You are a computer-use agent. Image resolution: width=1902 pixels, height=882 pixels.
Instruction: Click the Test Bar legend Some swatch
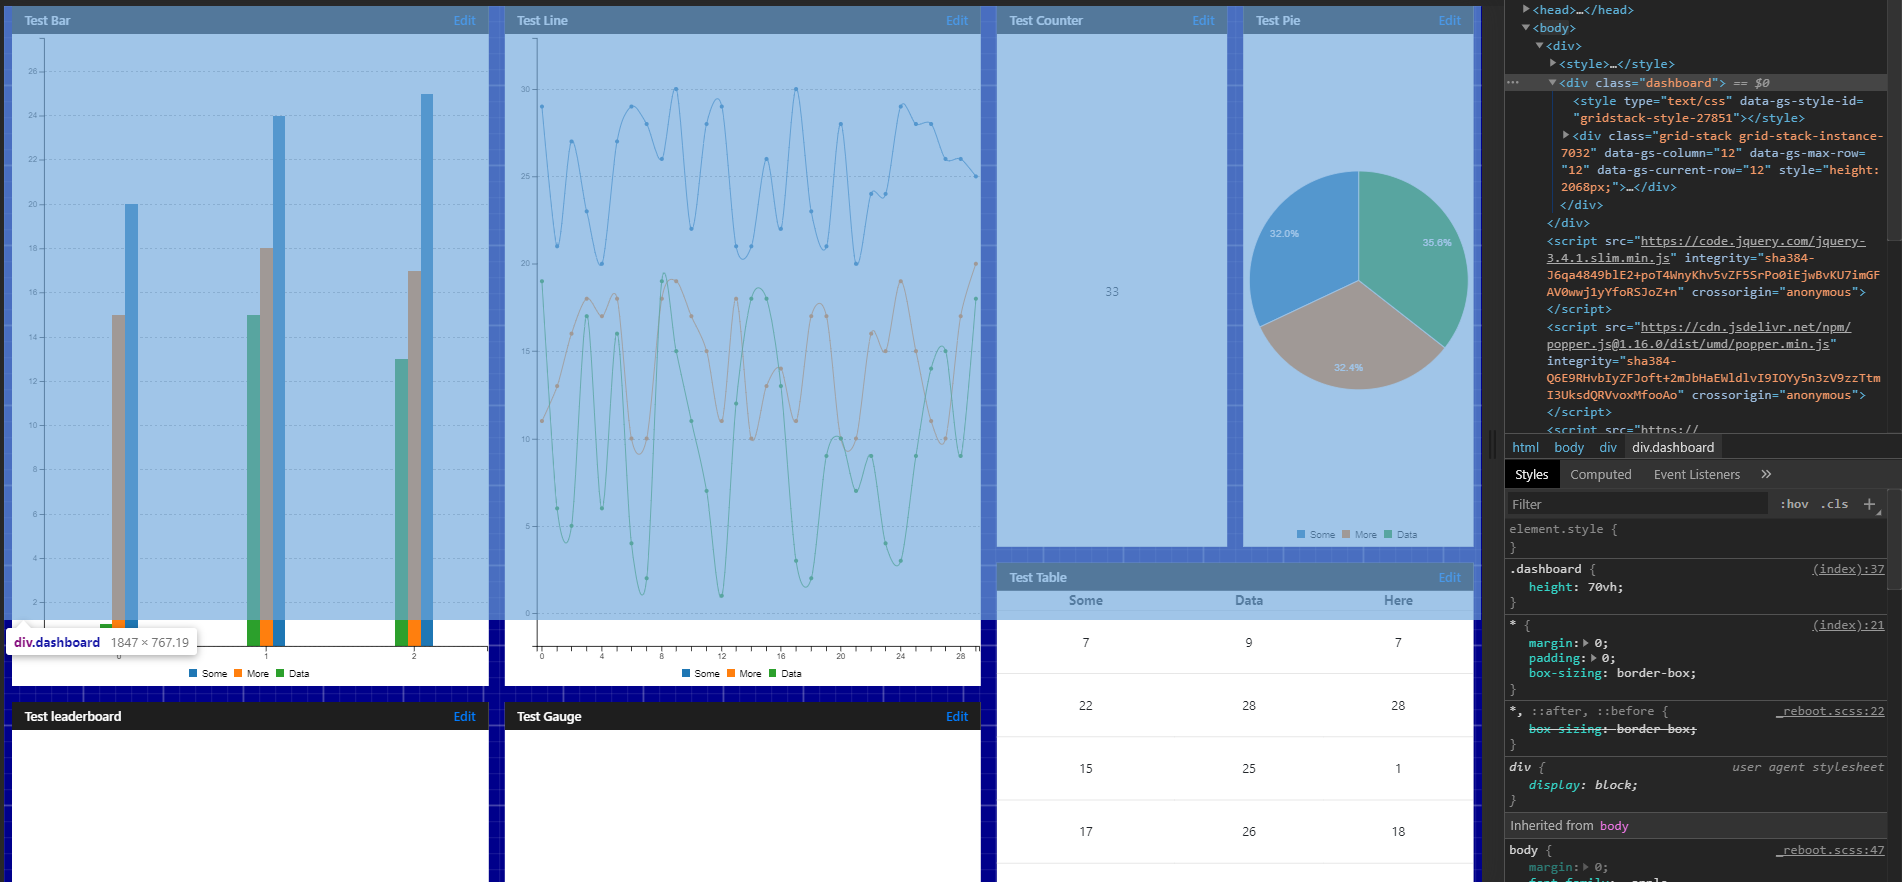click(x=193, y=673)
